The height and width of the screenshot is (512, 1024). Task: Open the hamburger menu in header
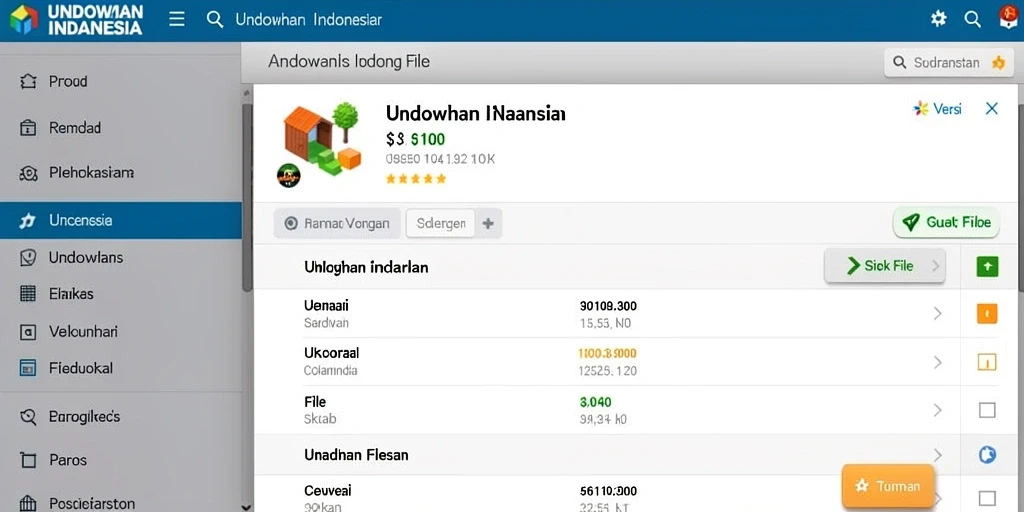pos(176,19)
